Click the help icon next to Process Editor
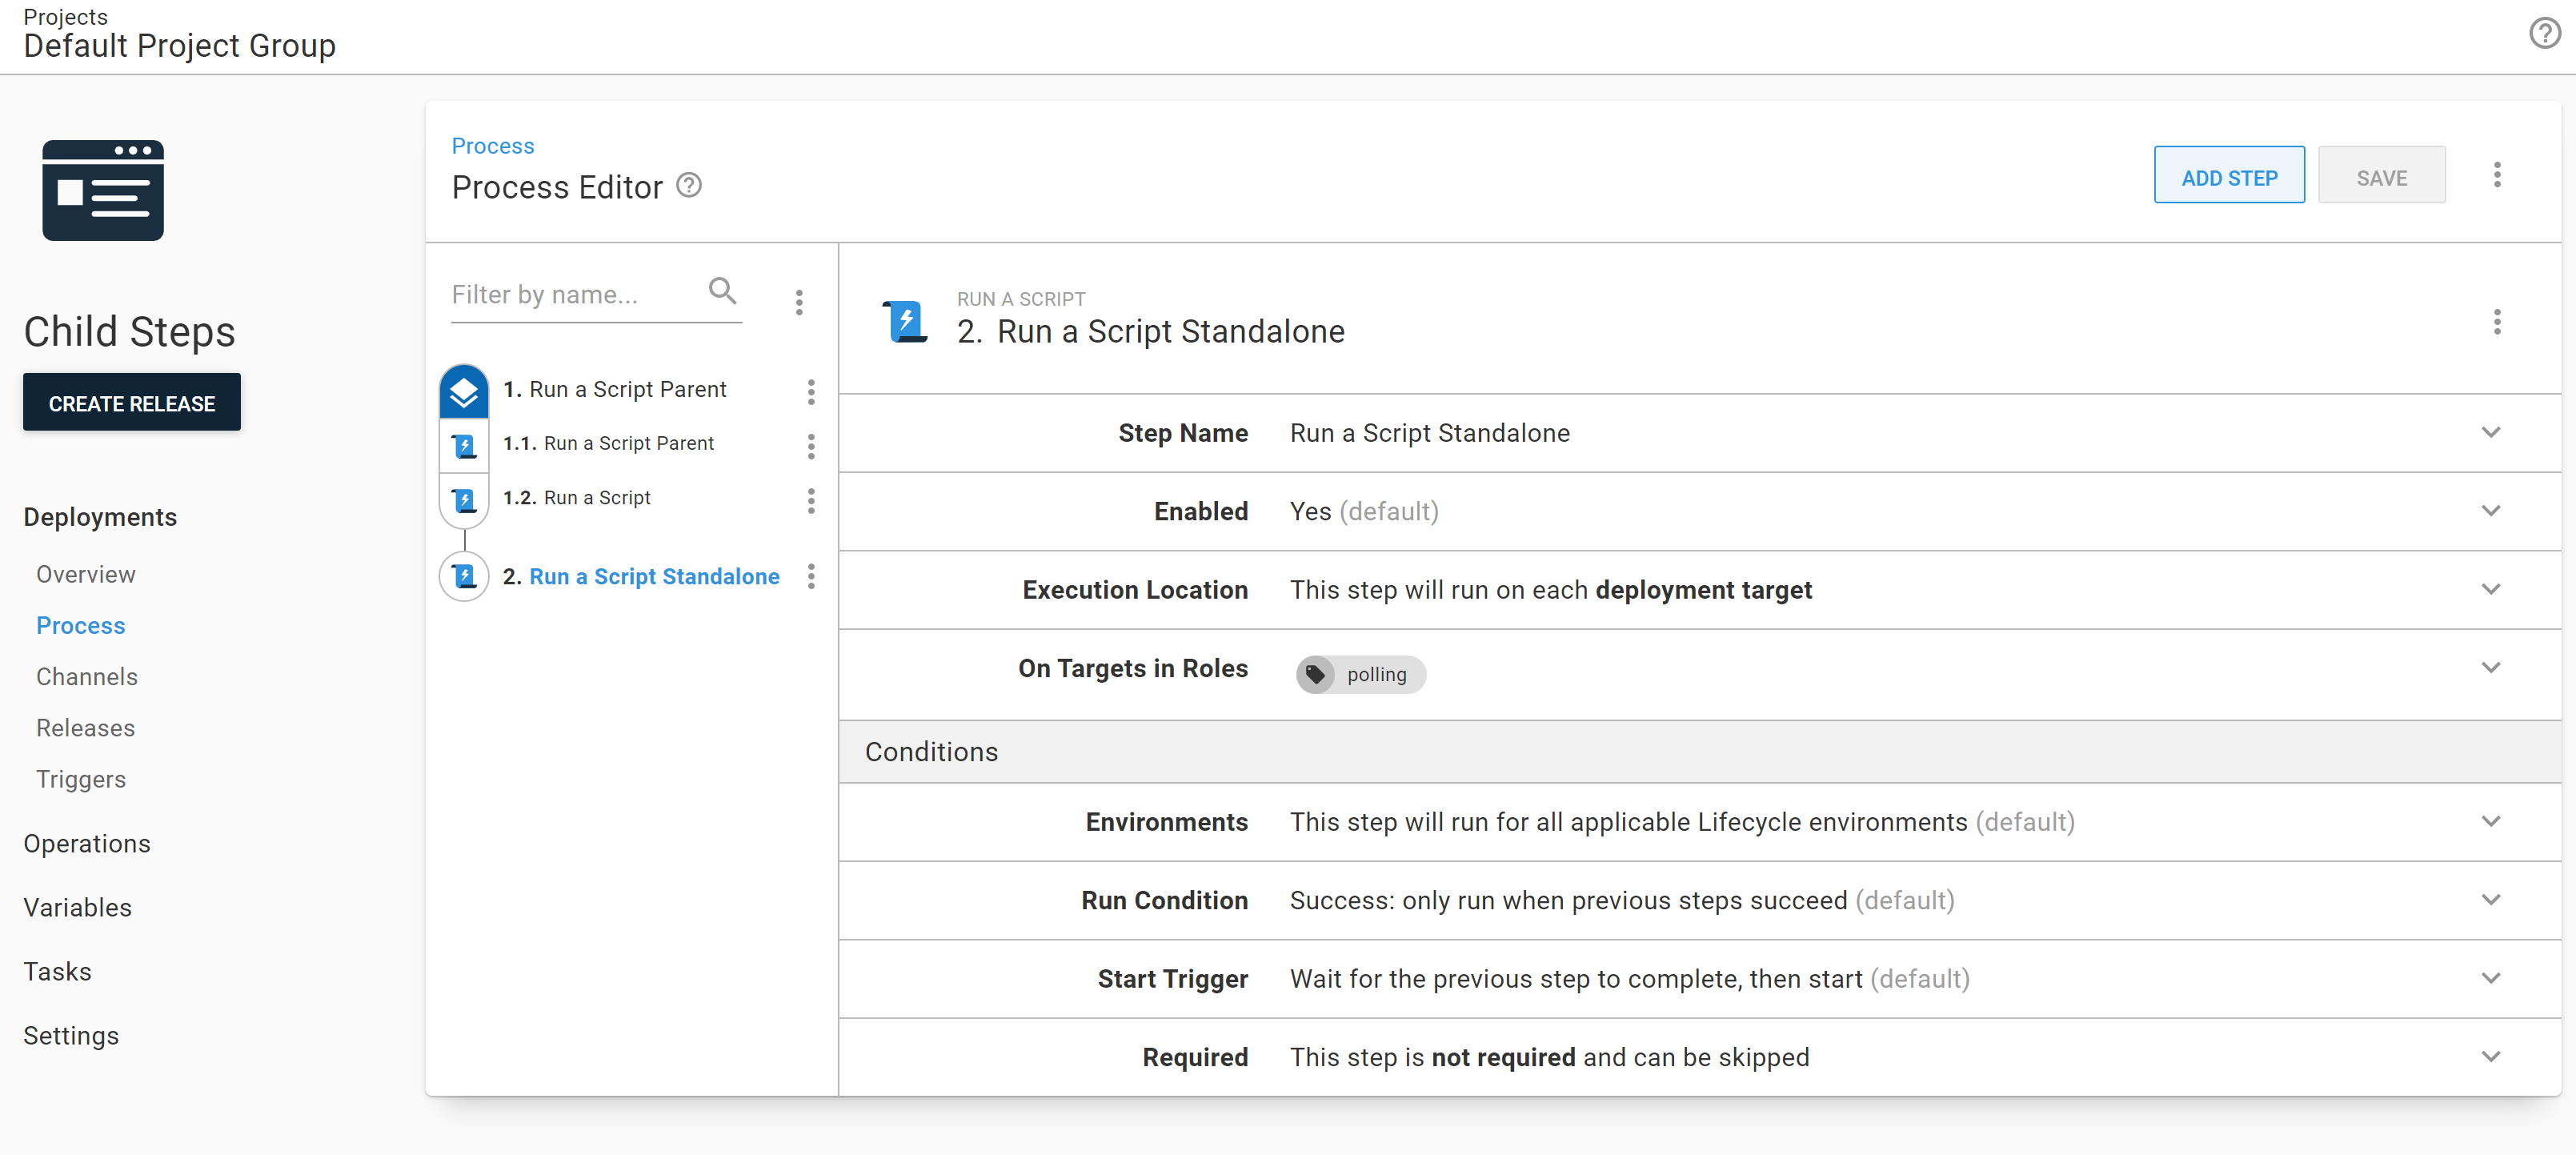This screenshot has width=2576, height=1155. click(x=689, y=186)
